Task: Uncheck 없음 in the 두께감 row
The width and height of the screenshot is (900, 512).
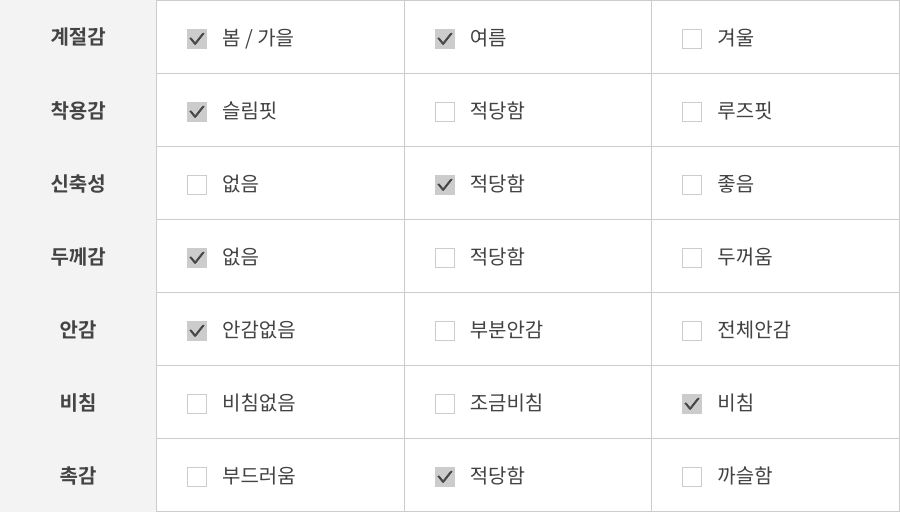Action: (197, 258)
